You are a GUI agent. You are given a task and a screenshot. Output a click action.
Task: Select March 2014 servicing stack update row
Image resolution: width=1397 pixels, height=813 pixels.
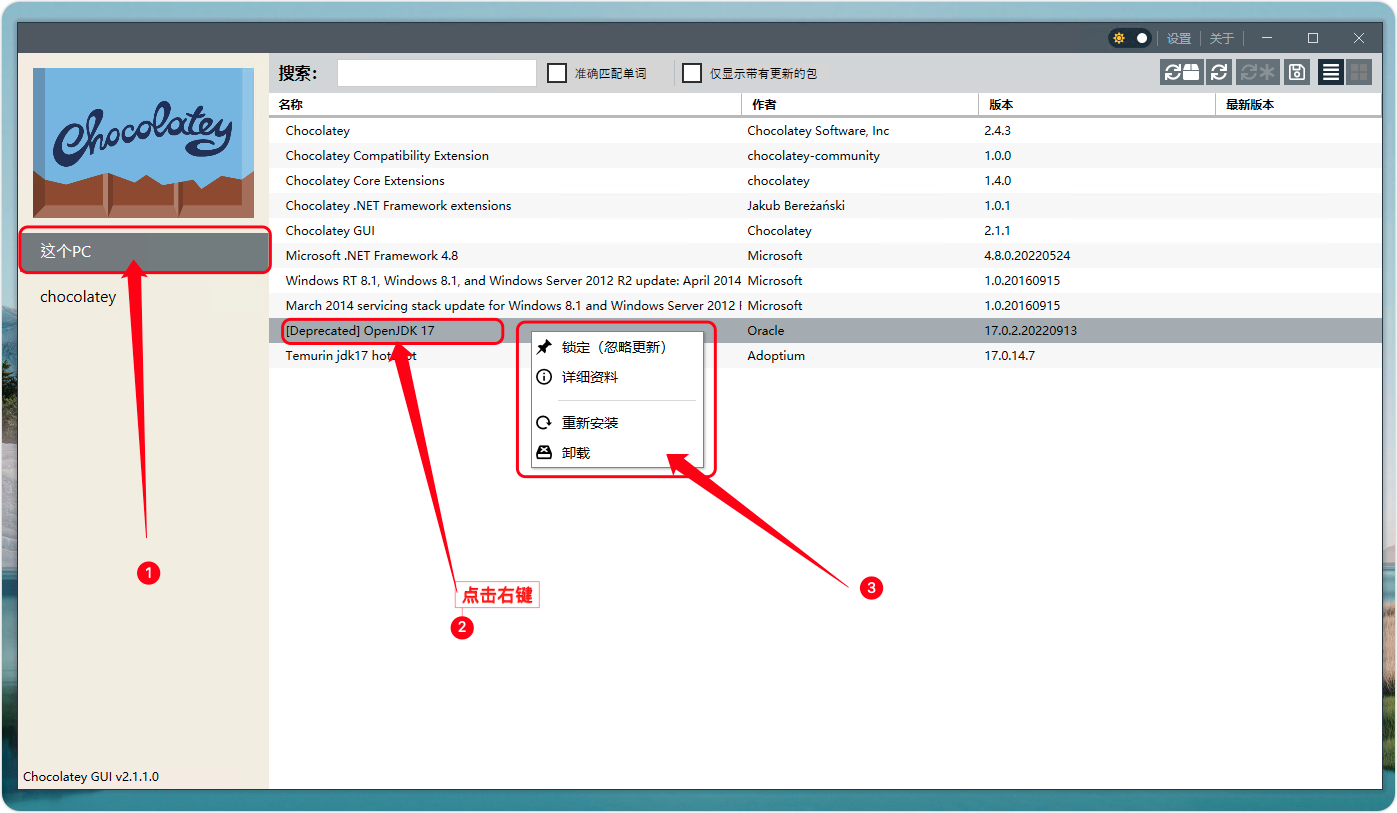[825, 305]
